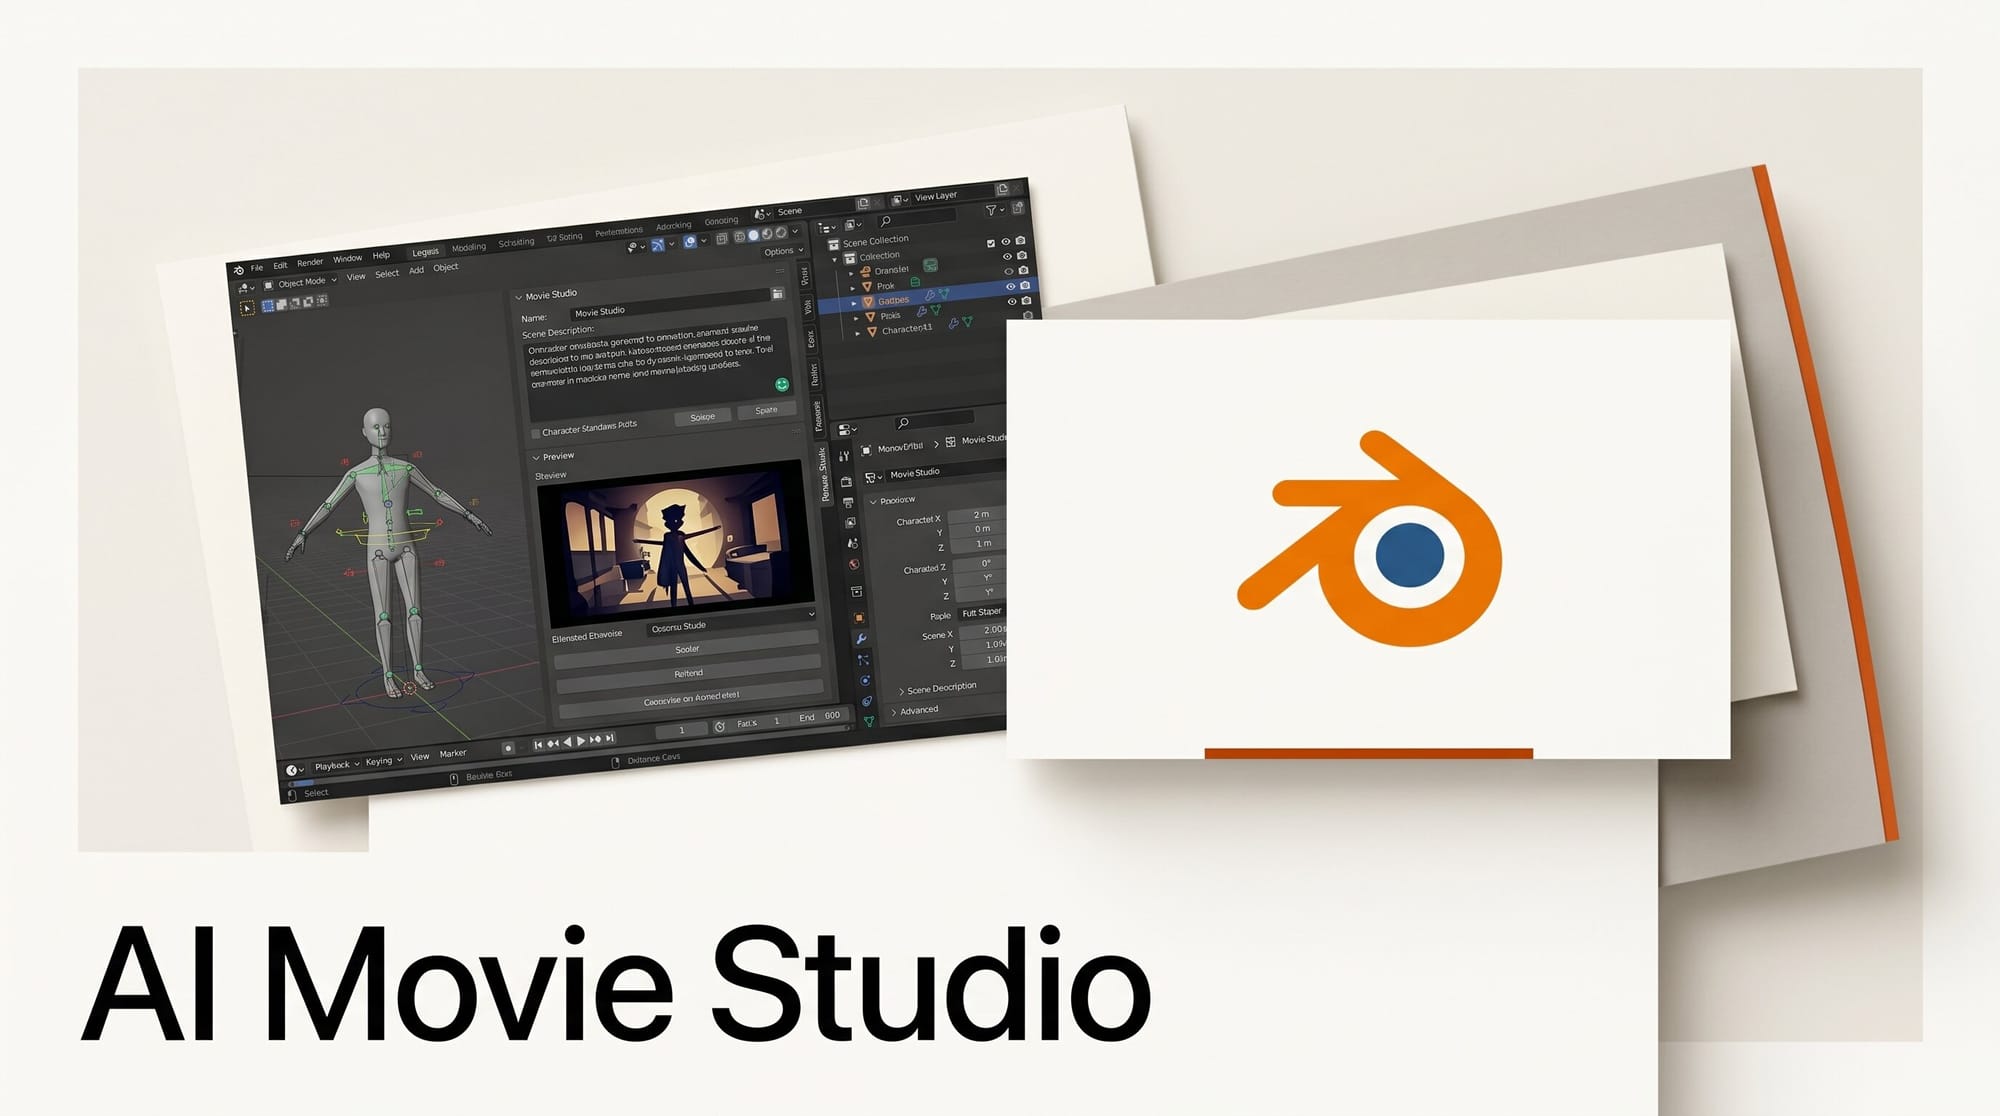Toggle the viewport X-ray button

pyautogui.click(x=721, y=238)
